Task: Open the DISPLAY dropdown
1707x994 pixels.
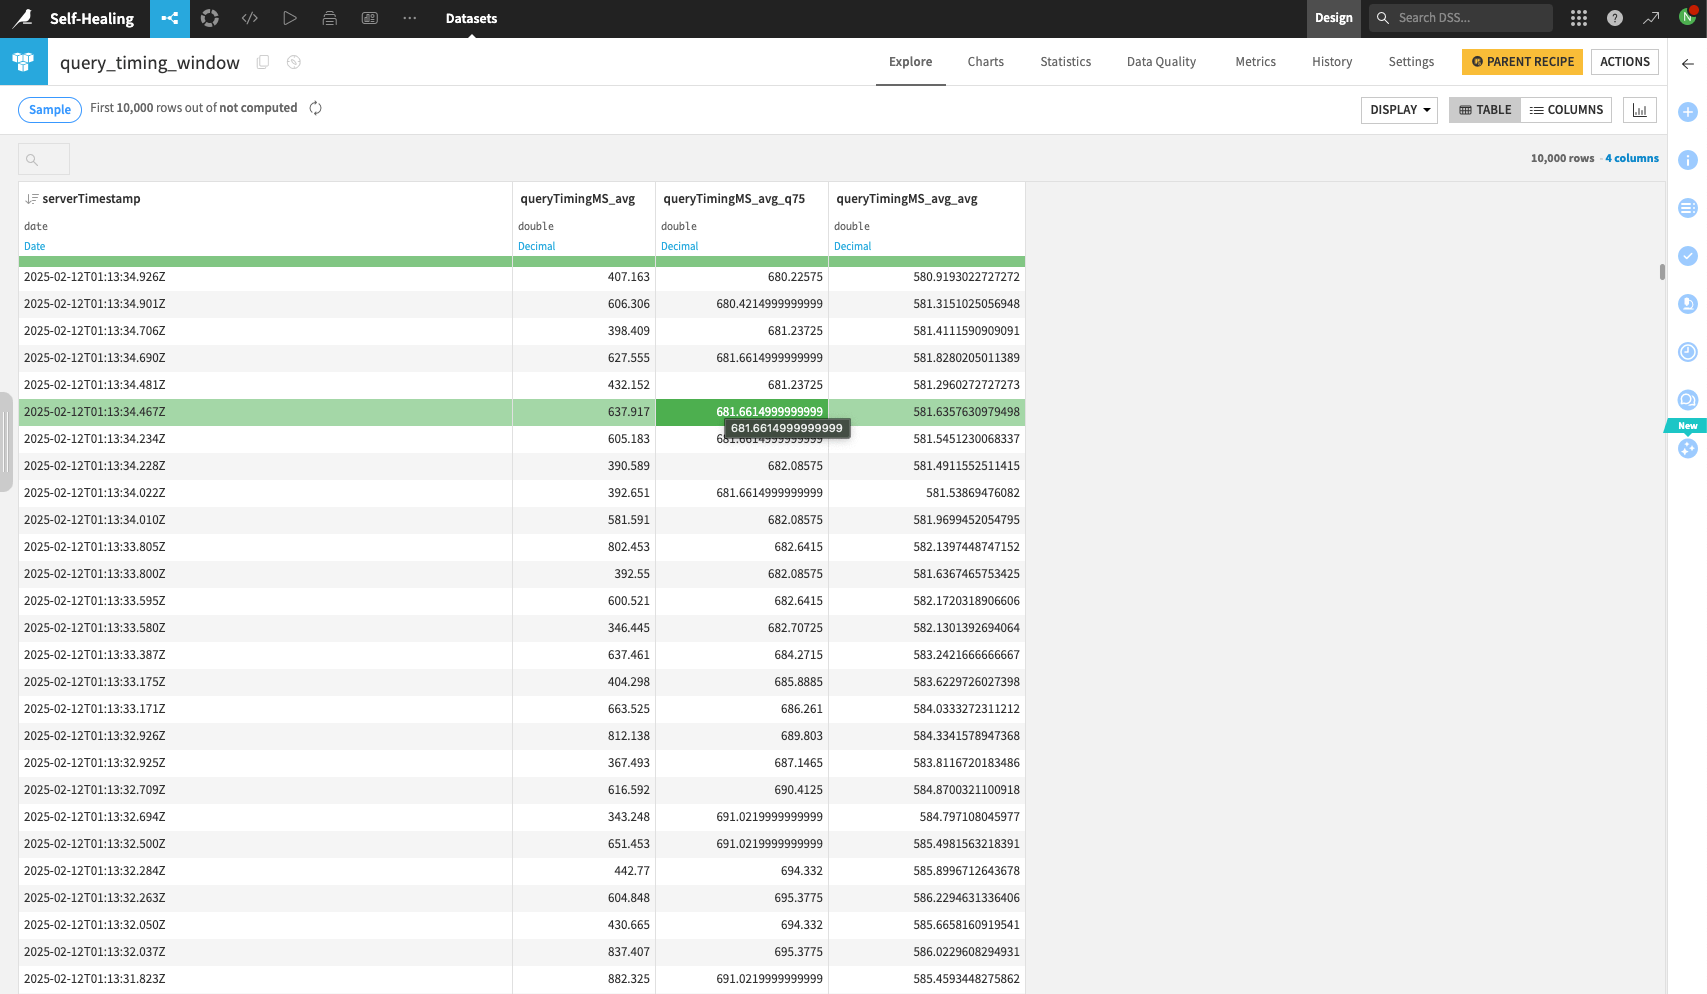Action: pos(1399,110)
